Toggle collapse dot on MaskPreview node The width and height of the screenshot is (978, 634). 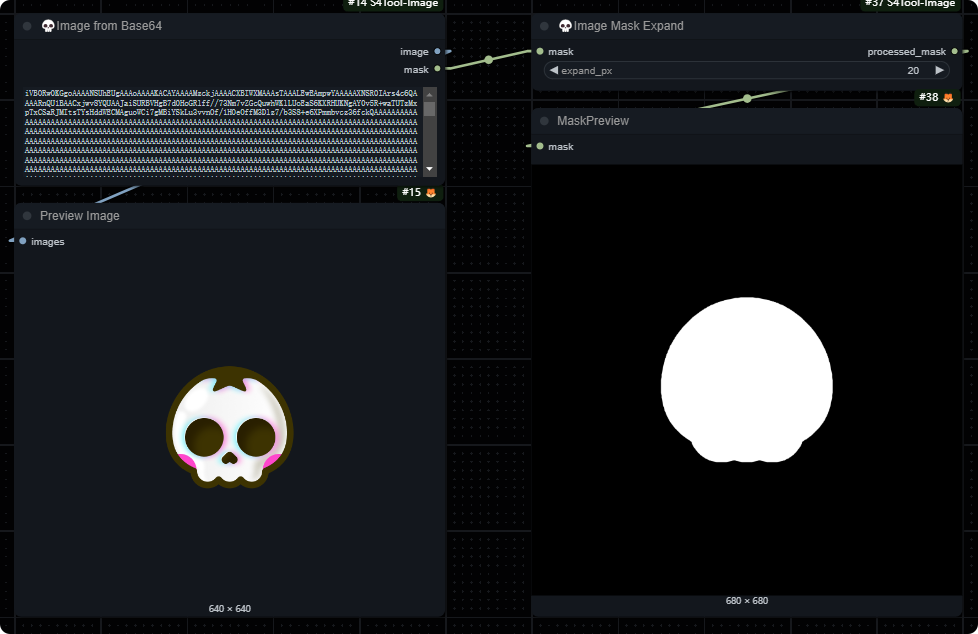pyautogui.click(x=545, y=121)
